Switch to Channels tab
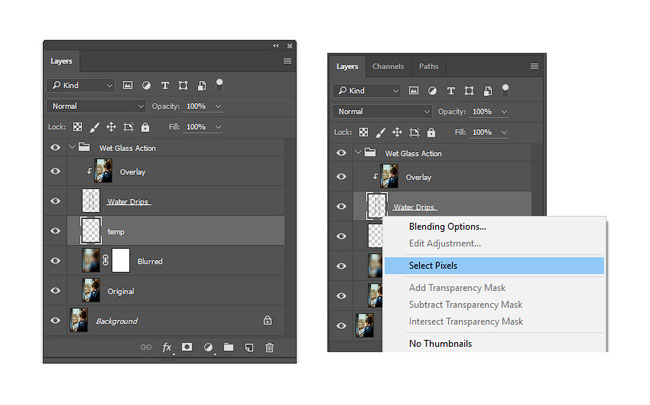The image size is (650, 405). [x=388, y=66]
